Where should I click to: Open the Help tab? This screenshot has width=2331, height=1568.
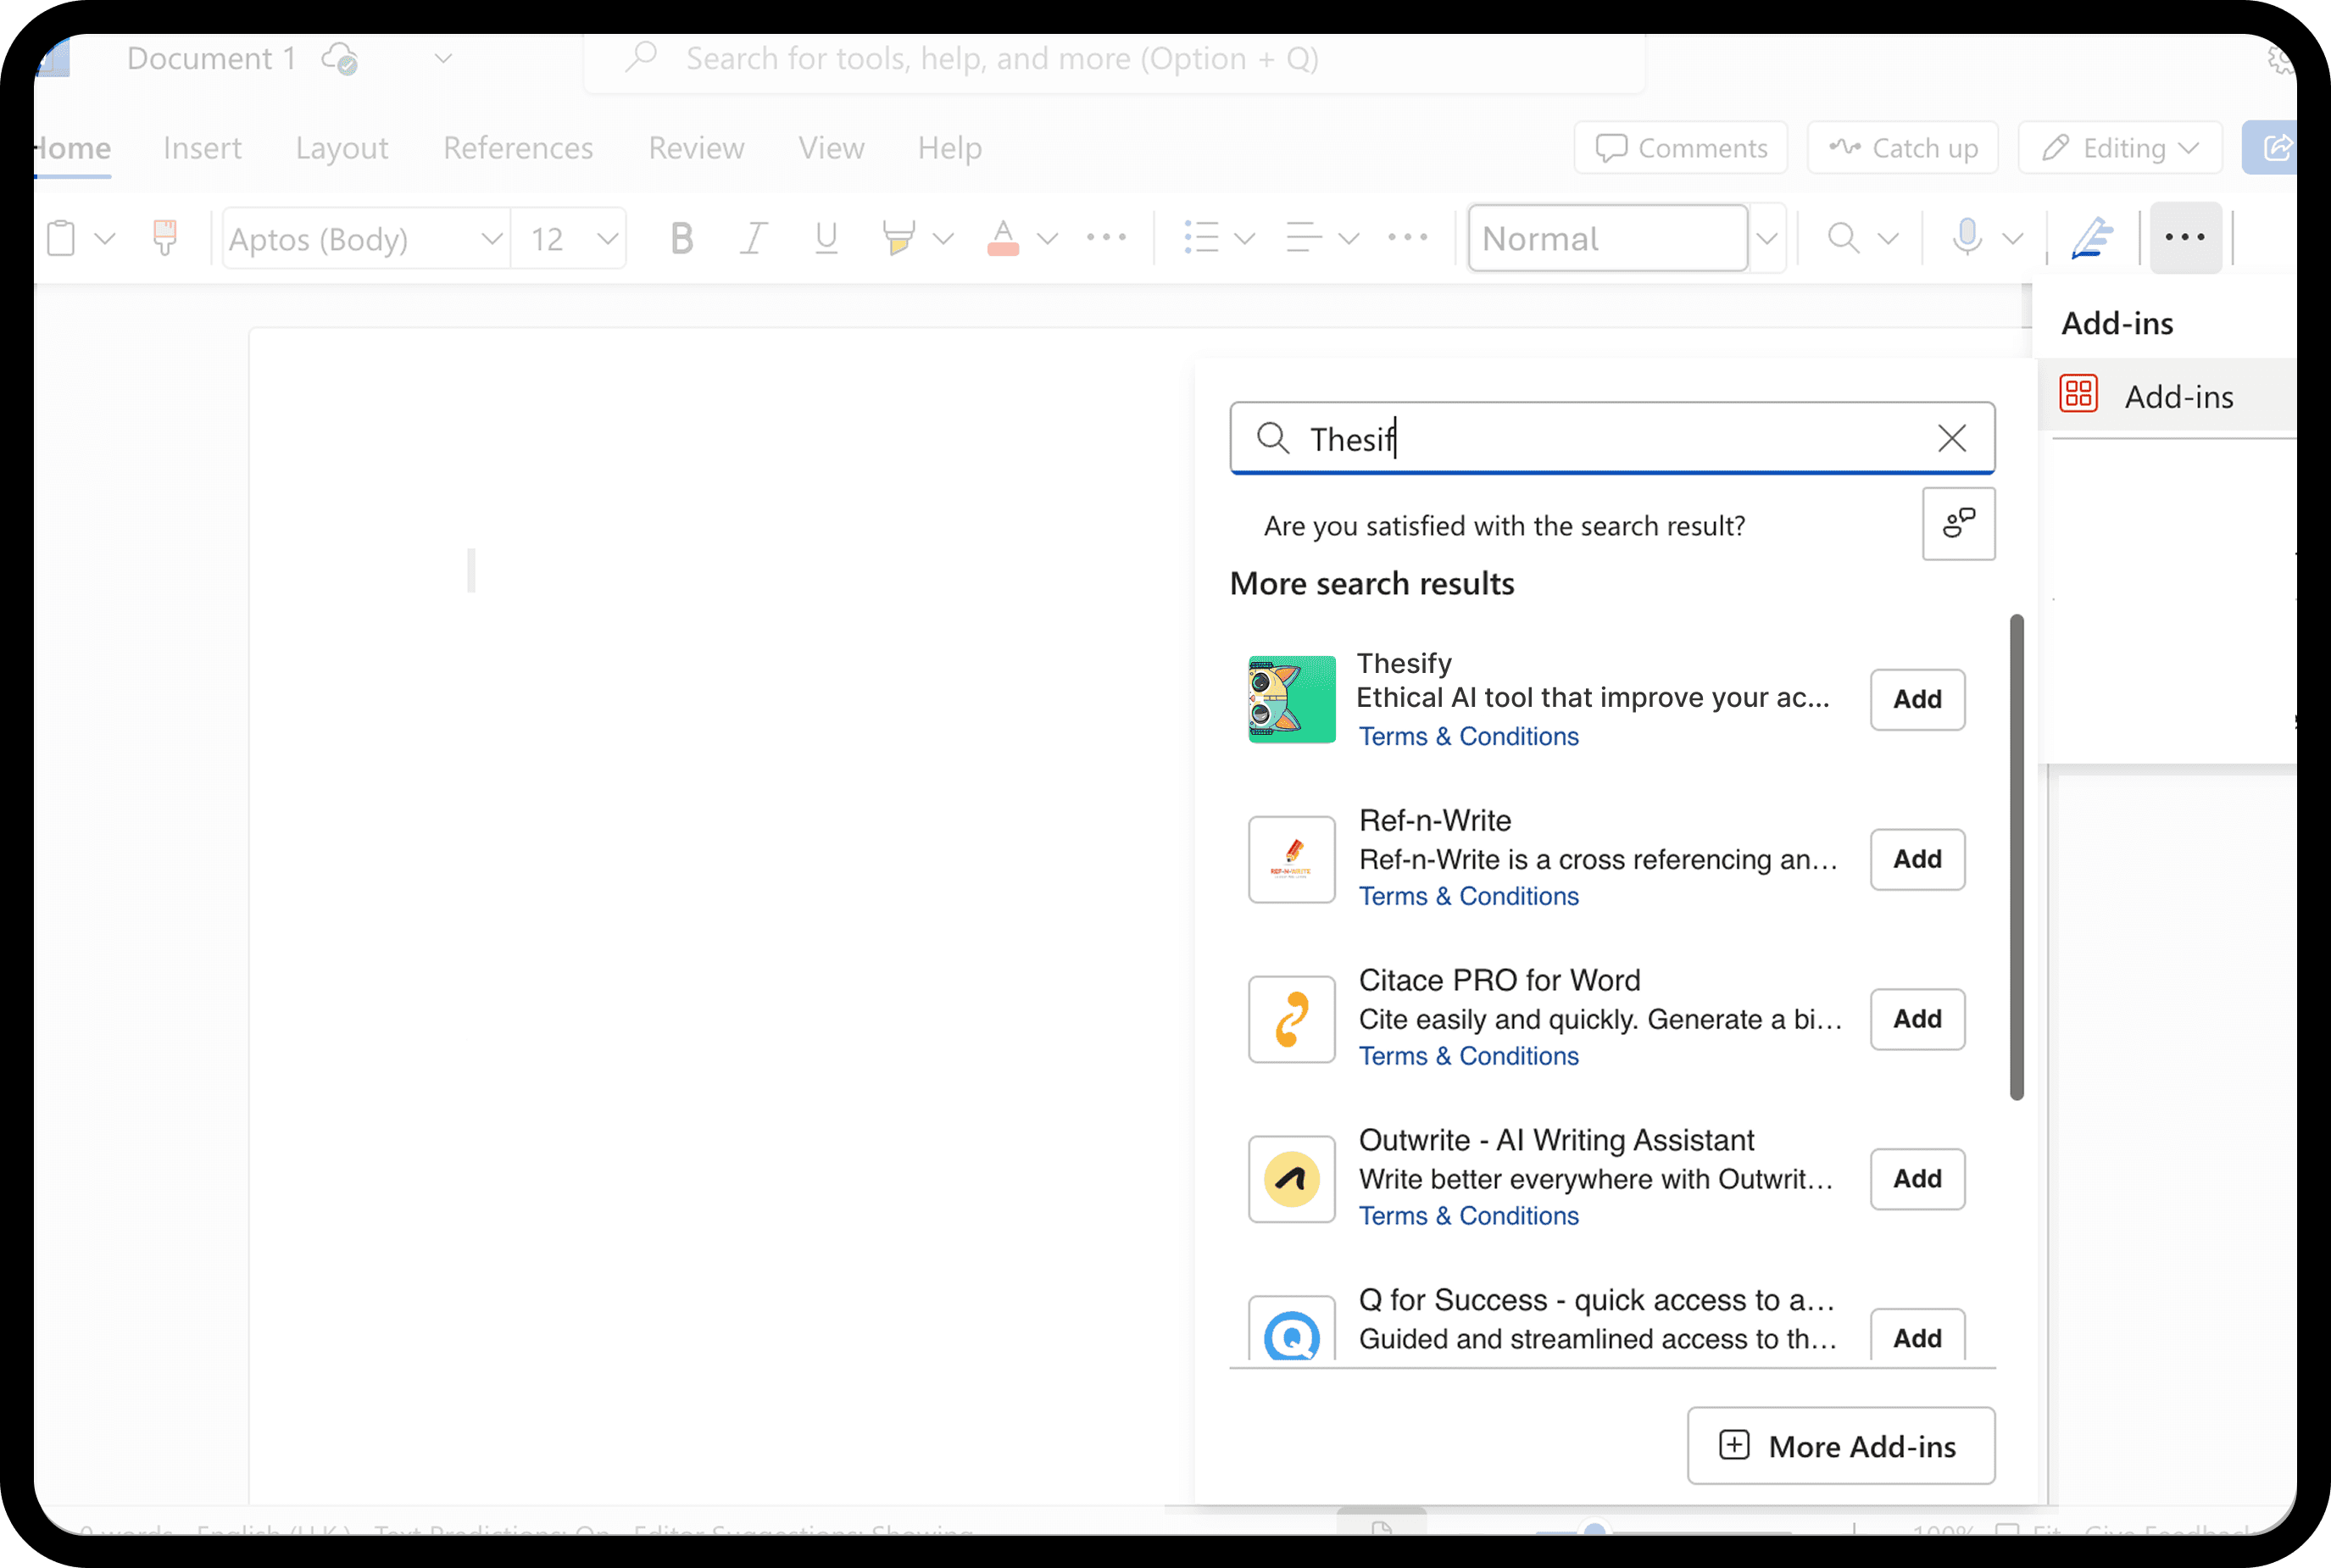pyautogui.click(x=949, y=148)
